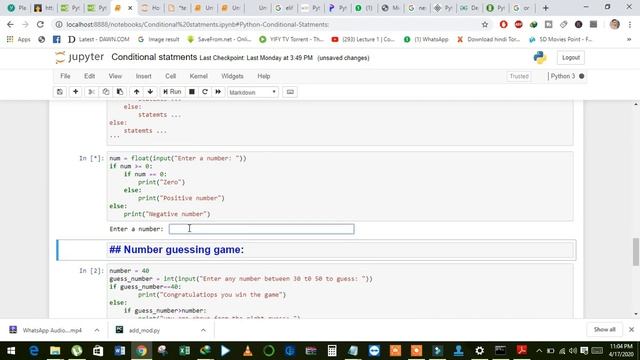Open the Apps bookmarks shortcut
The height and width of the screenshot is (360, 640).
pos(18,40)
